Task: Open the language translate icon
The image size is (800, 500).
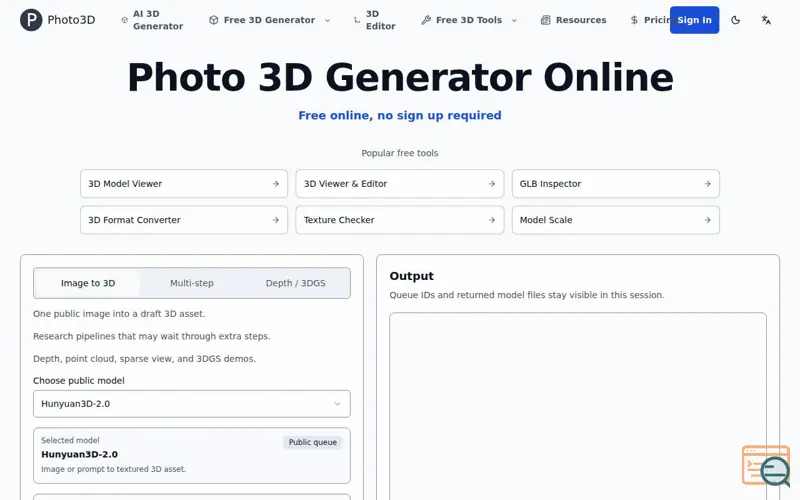Action: [x=766, y=20]
